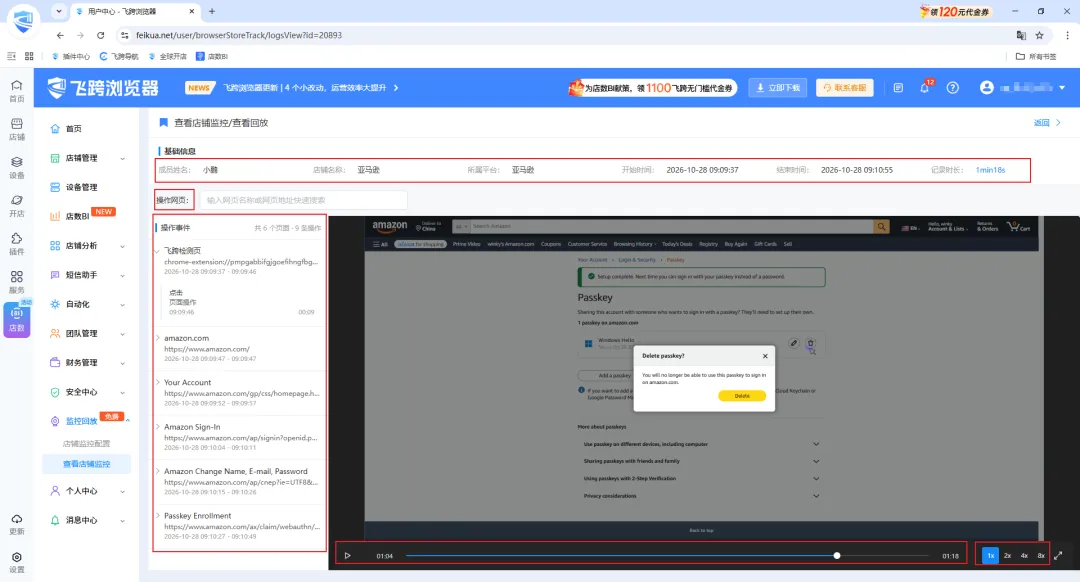
Task: Select 开店 in the far-left icon rail
Action: (17, 206)
